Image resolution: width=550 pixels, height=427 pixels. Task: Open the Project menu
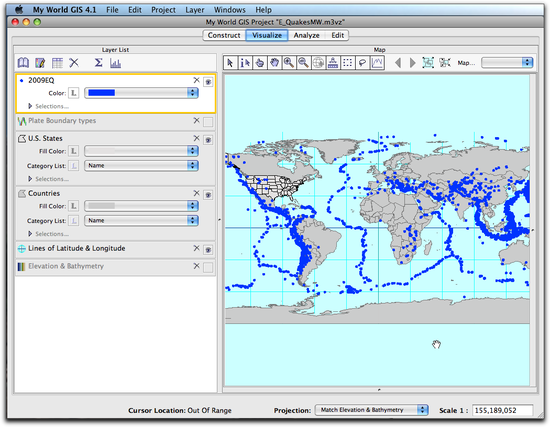tap(163, 10)
